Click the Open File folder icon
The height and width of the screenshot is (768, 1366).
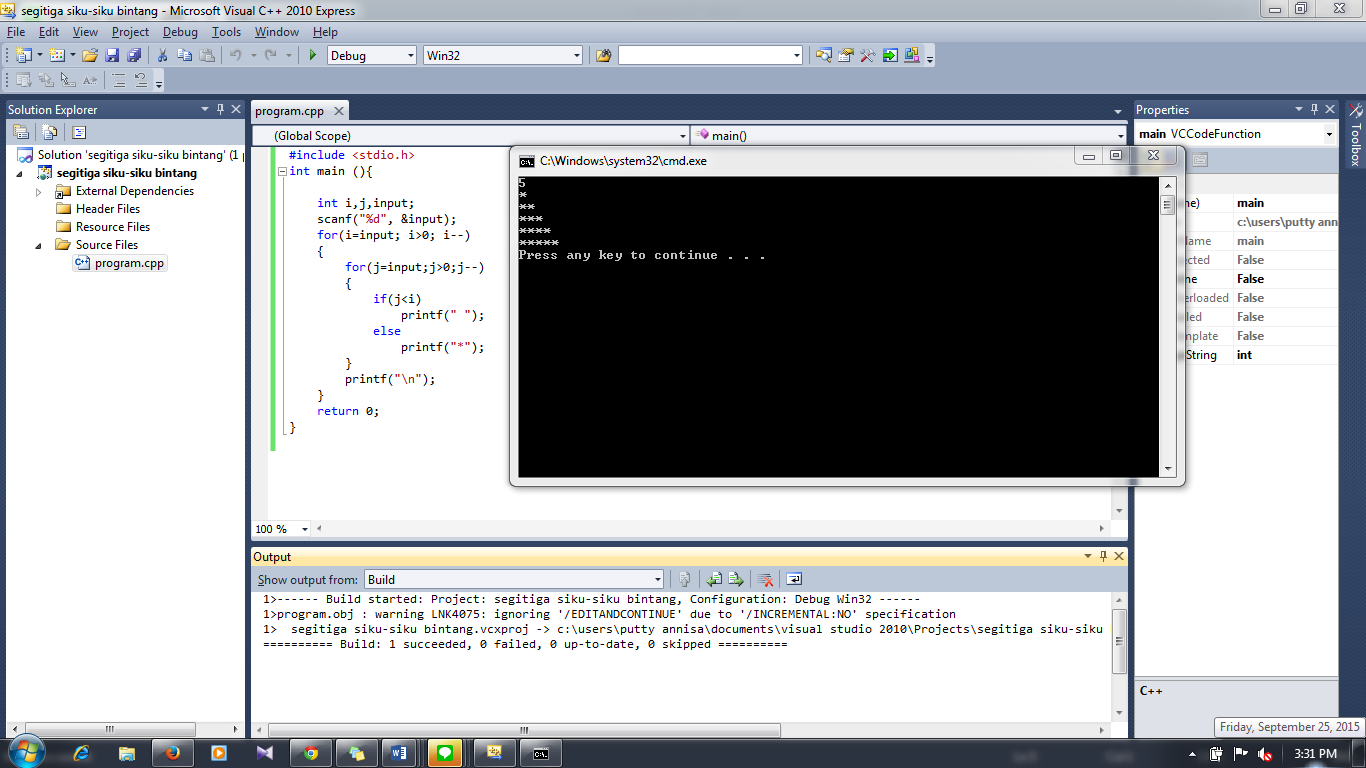[90, 56]
